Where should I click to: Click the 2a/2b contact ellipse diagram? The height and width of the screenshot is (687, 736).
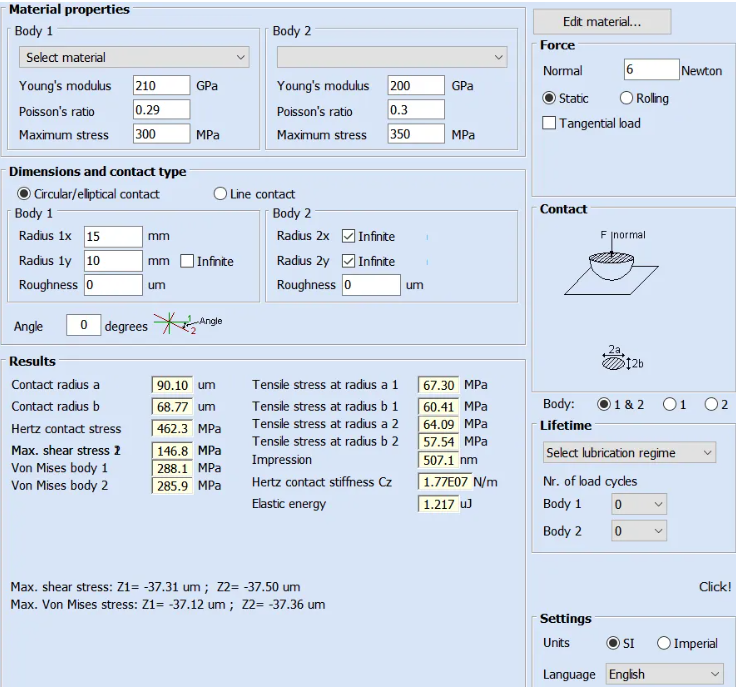[x=622, y=358]
